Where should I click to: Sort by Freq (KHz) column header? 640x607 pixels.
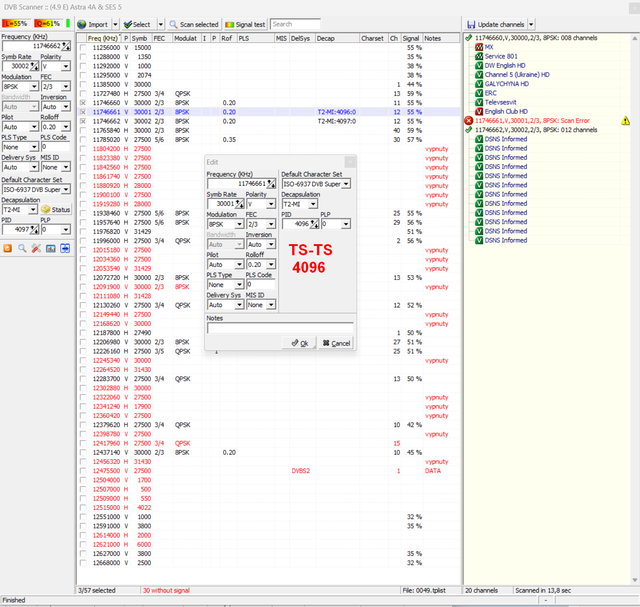pos(104,38)
